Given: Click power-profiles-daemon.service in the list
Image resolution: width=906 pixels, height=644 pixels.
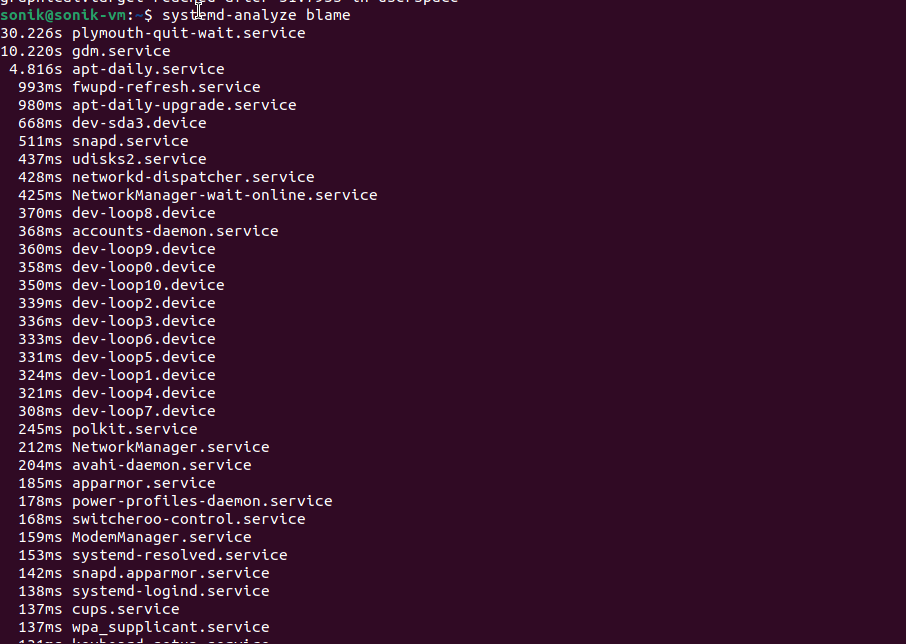Looking at the screenshot, I should point(202,501).
